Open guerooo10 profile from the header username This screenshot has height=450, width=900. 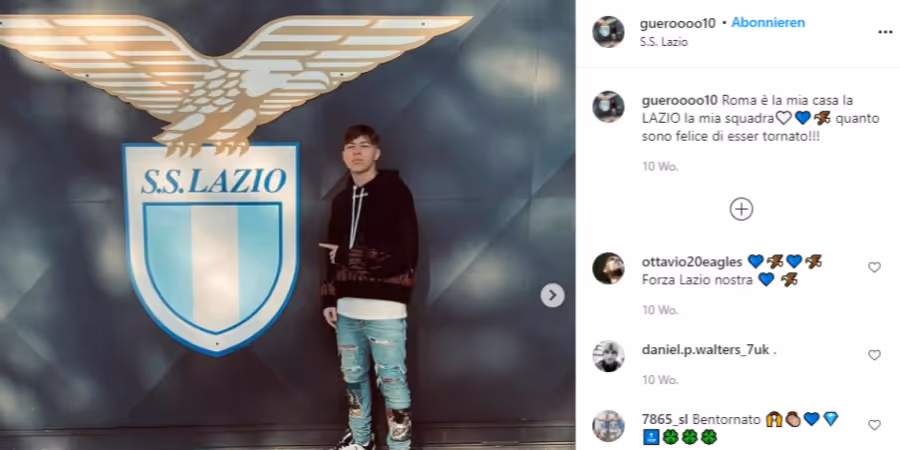coord(678,24)
